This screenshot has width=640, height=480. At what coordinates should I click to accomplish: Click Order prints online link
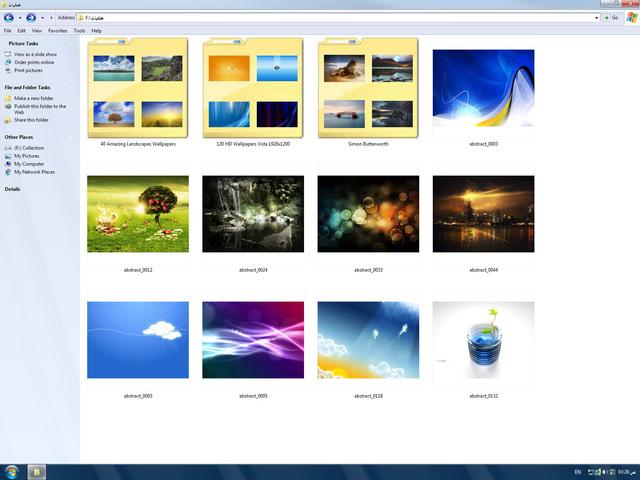tap(34, 62)
